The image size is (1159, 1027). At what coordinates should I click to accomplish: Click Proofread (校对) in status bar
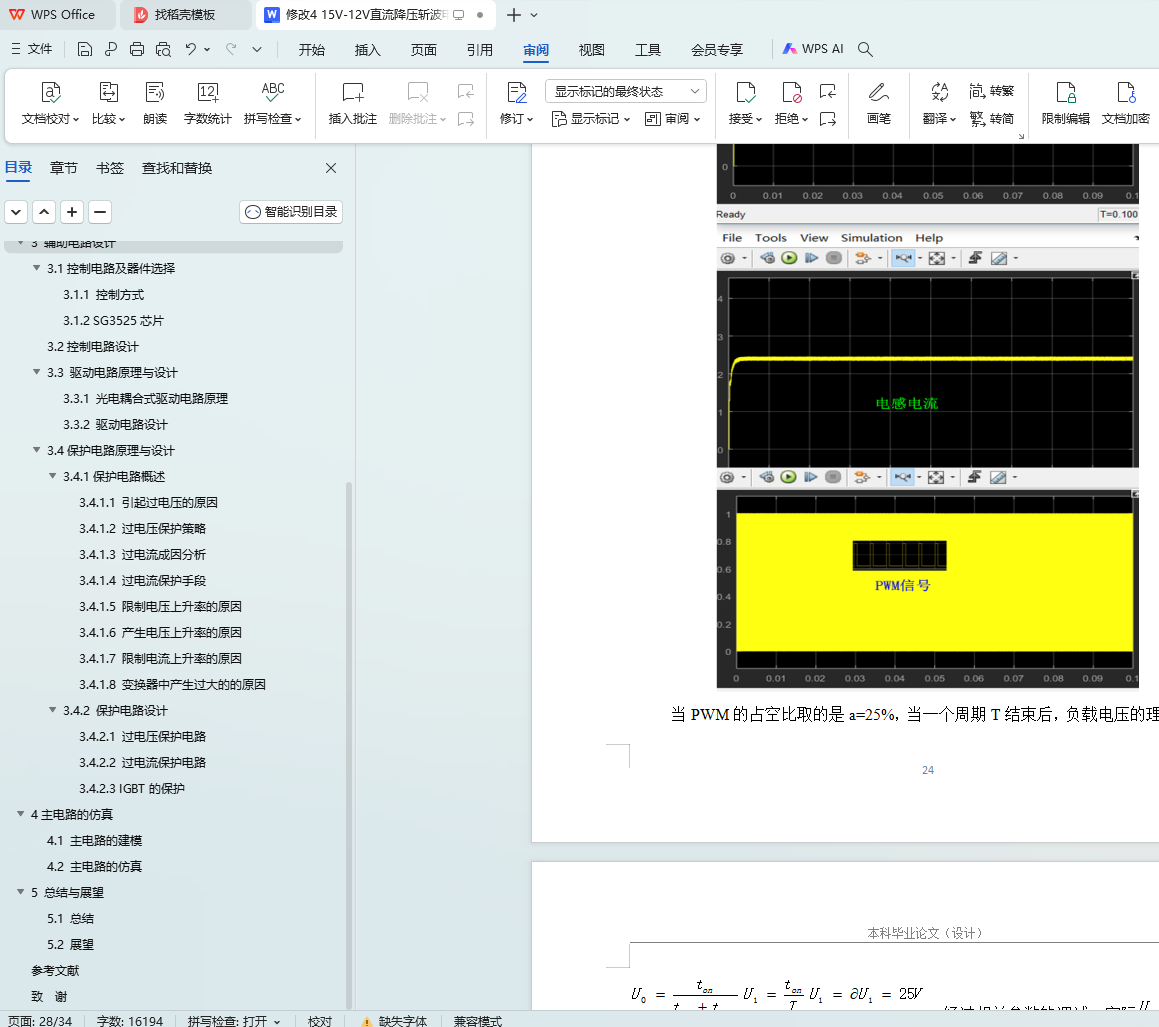tap(319, 1020)
